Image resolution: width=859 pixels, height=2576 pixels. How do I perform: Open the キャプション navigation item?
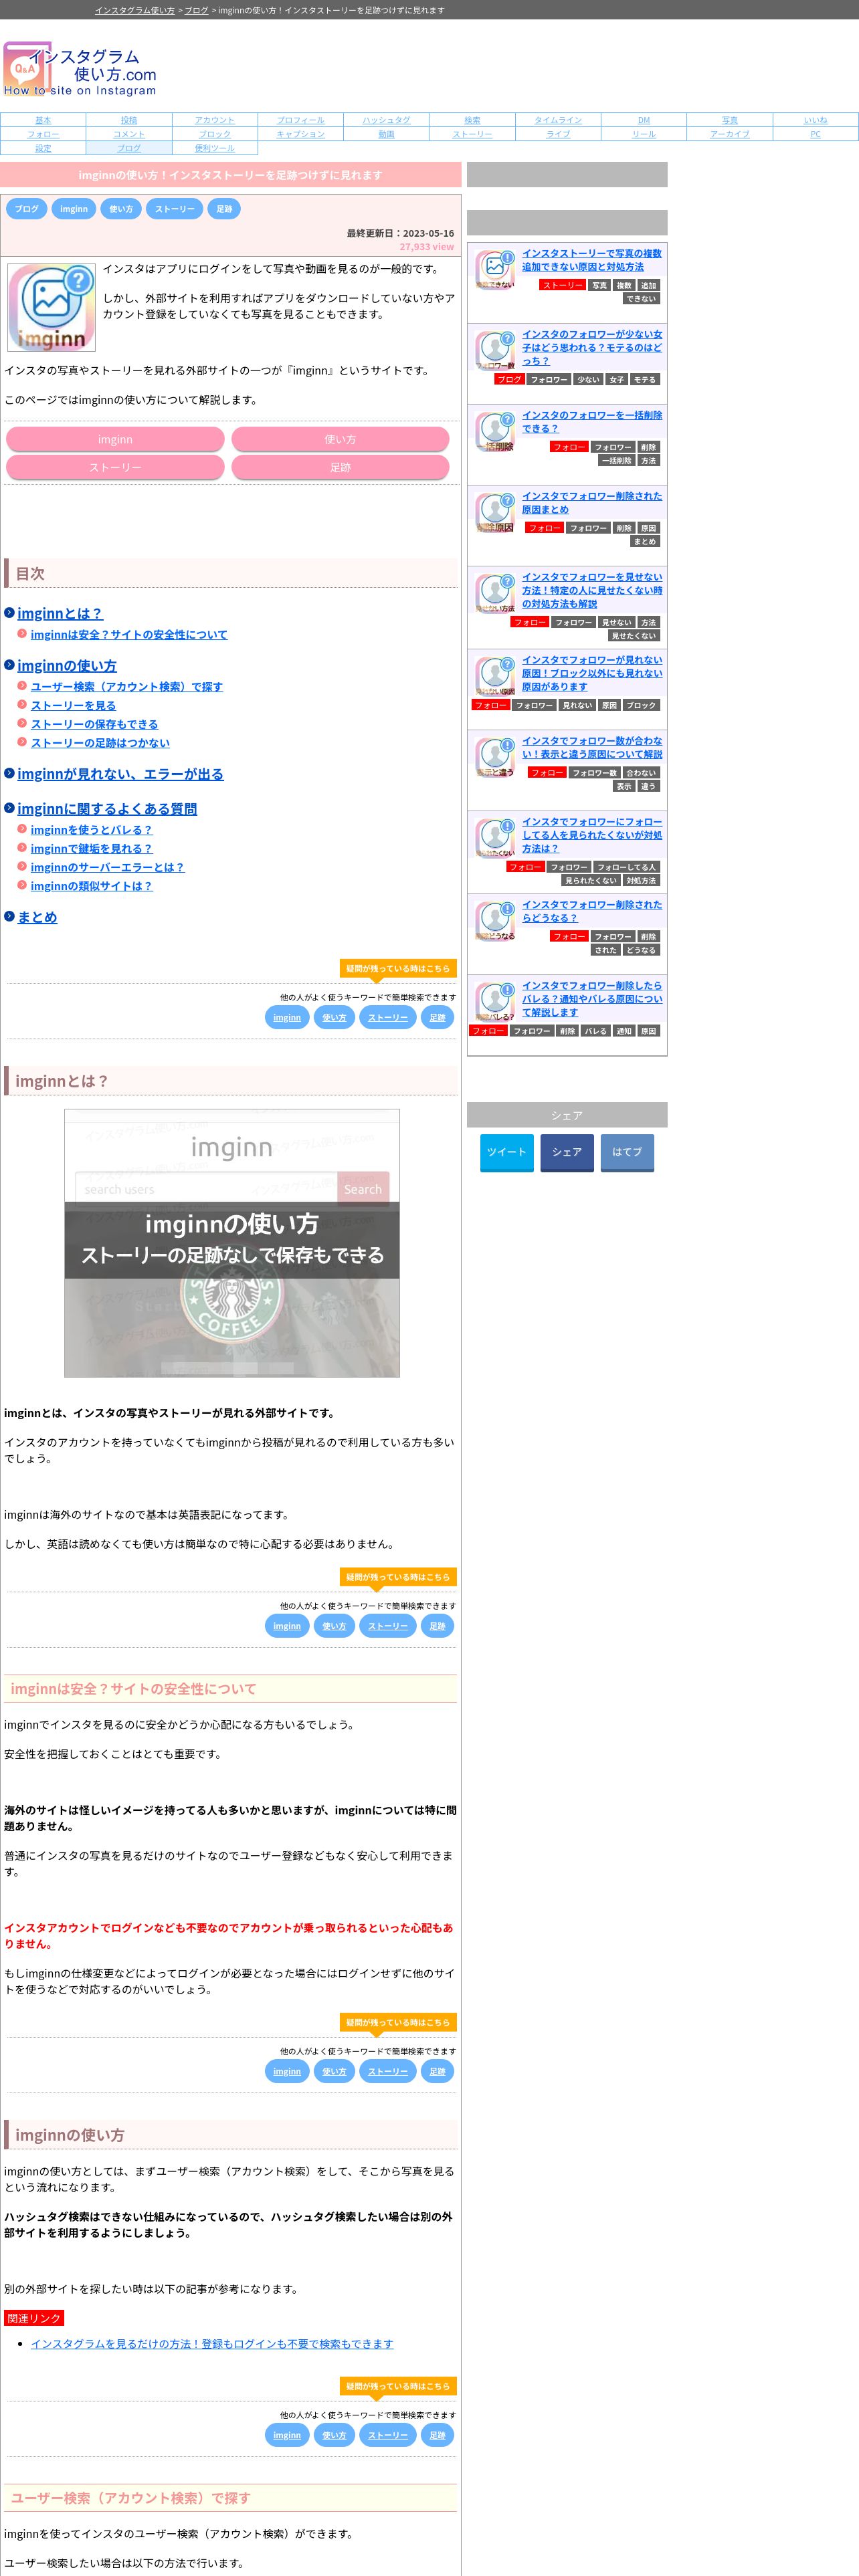pyautogui.click(x=300, y=134)
